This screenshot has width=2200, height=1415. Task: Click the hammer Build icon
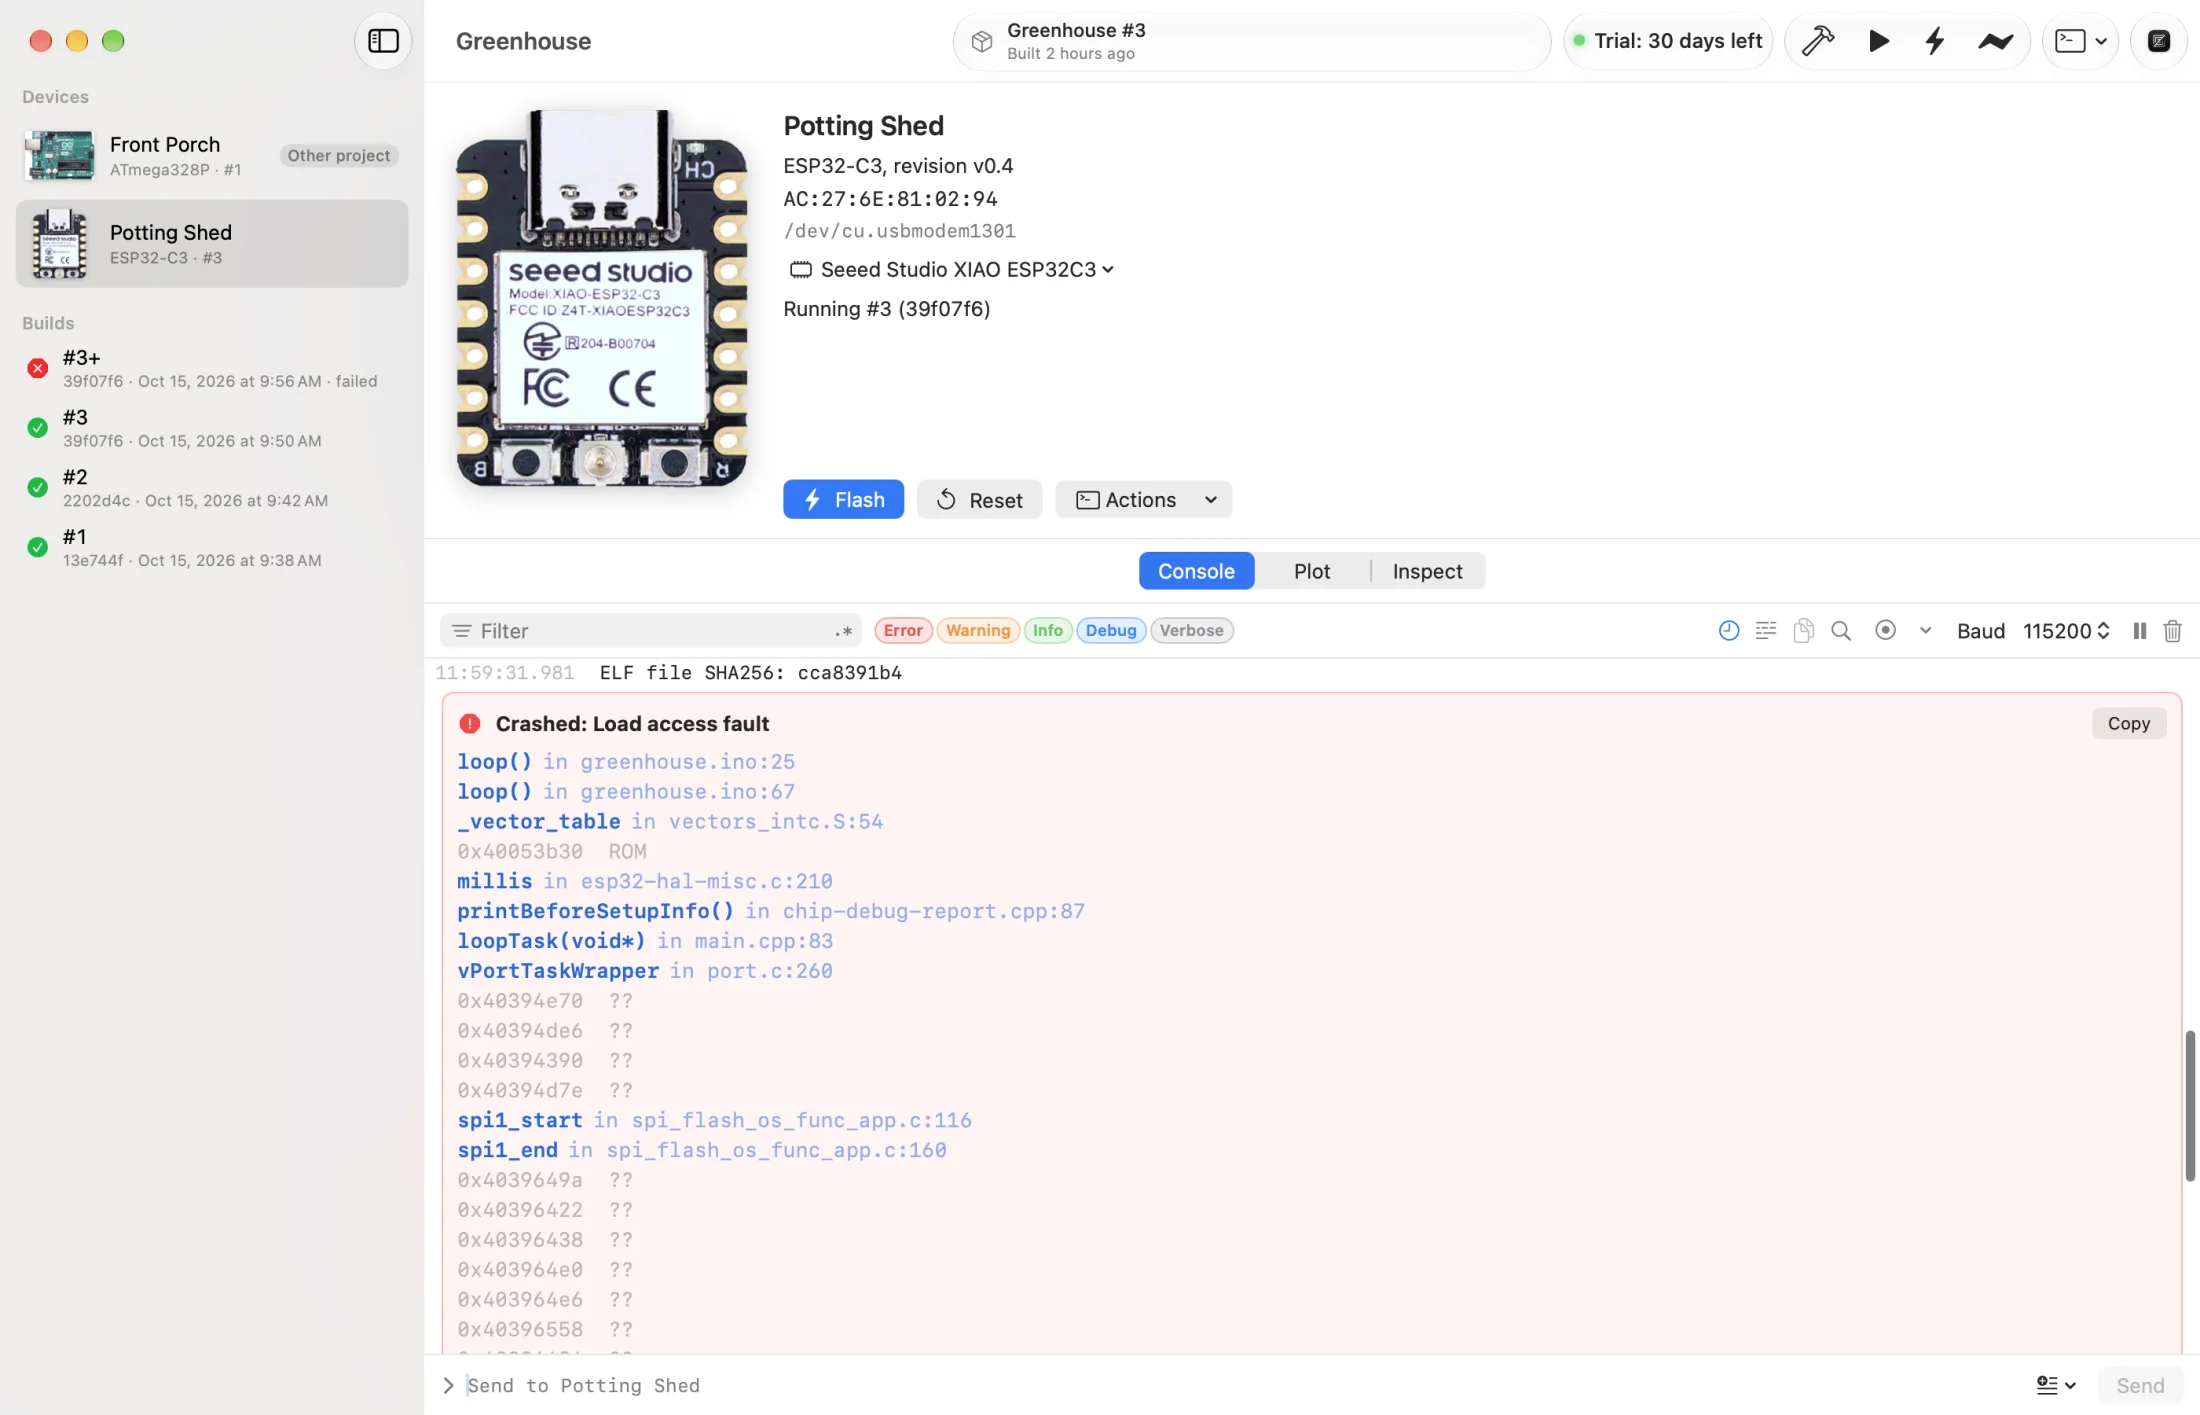(x=1817, y=41)
